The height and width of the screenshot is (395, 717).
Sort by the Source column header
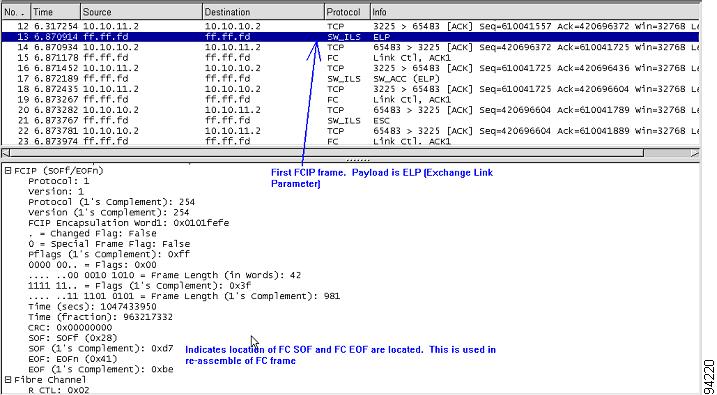click(x=141, y=12)
